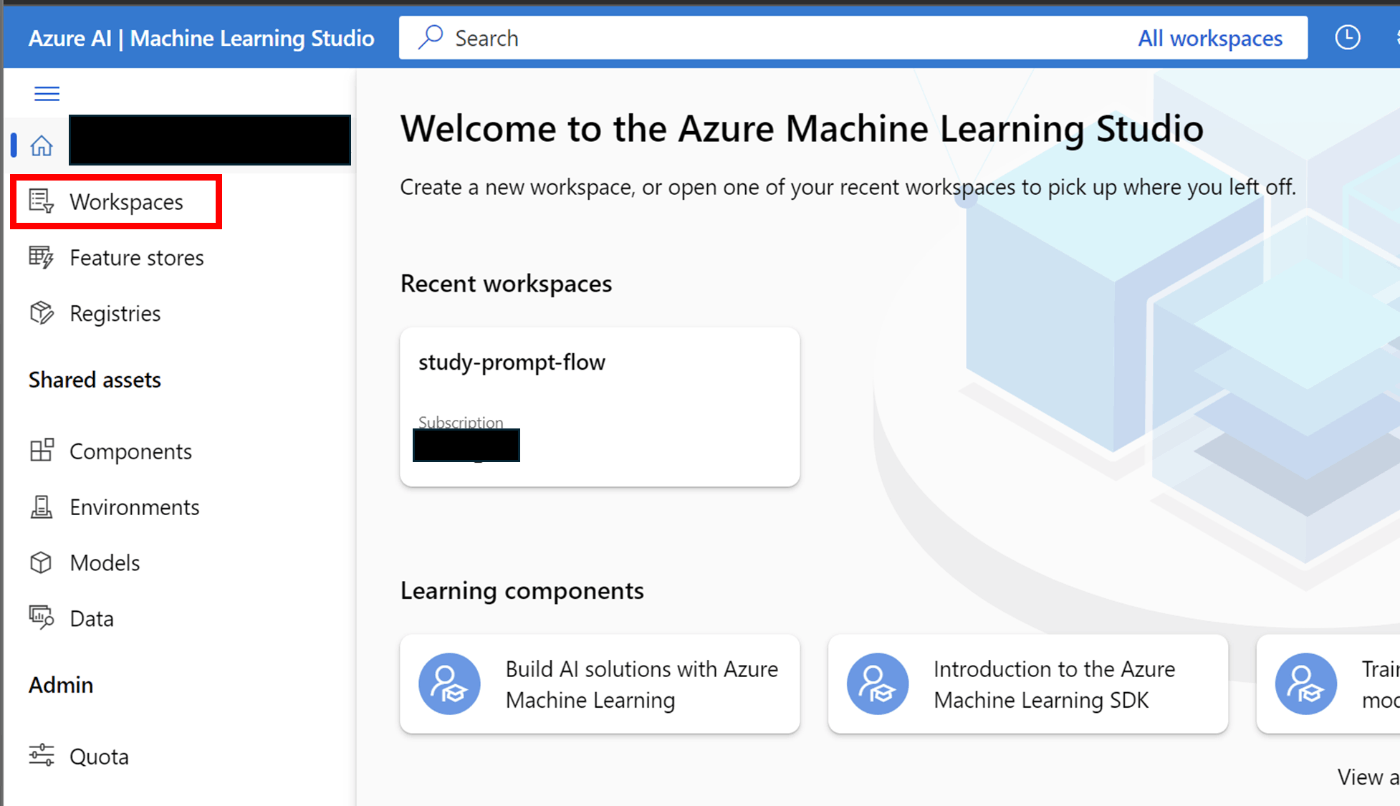Open Registries in the sidebar
1400x806 pixels.
click(x=115, y=314)
